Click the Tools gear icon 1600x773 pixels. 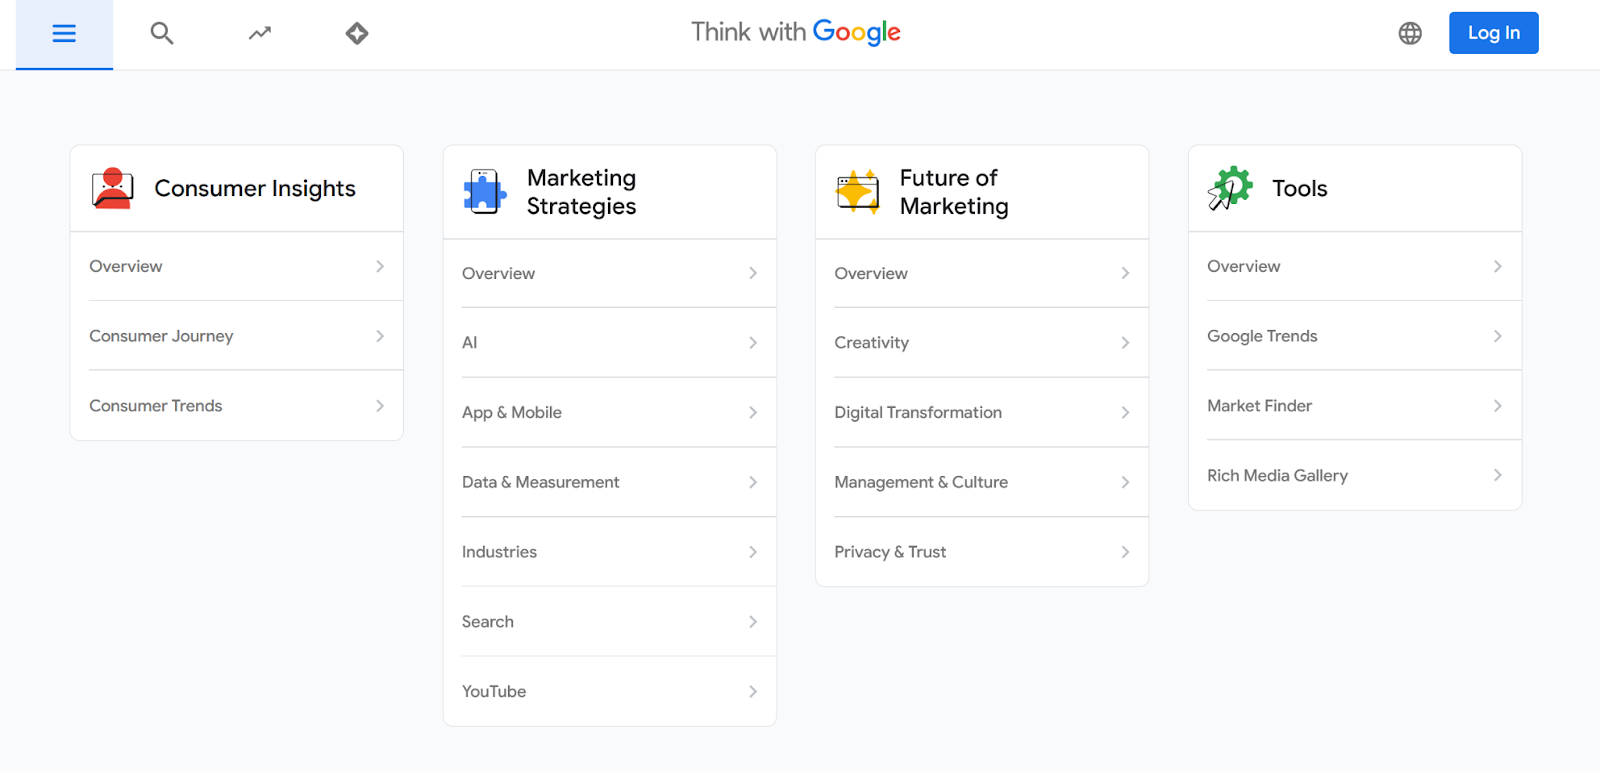pyautogui.click(x=1230, y=188)
